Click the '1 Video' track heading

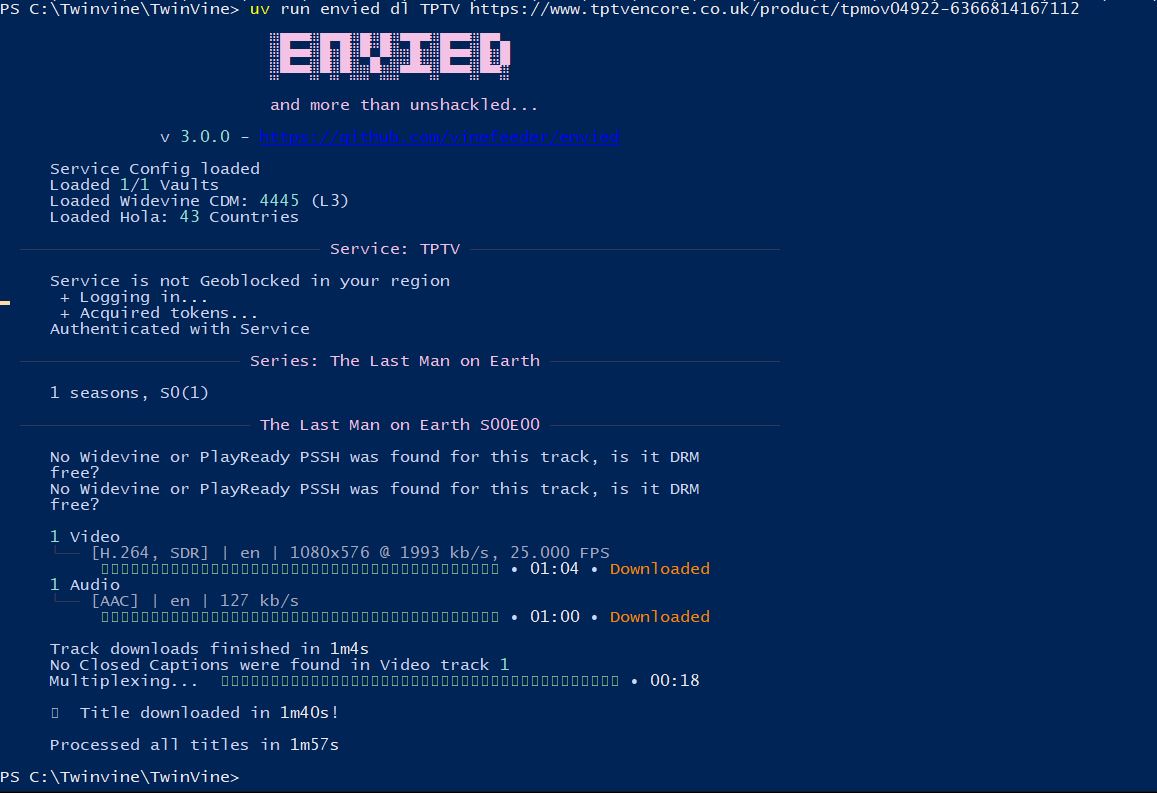[x=85, y=537]
